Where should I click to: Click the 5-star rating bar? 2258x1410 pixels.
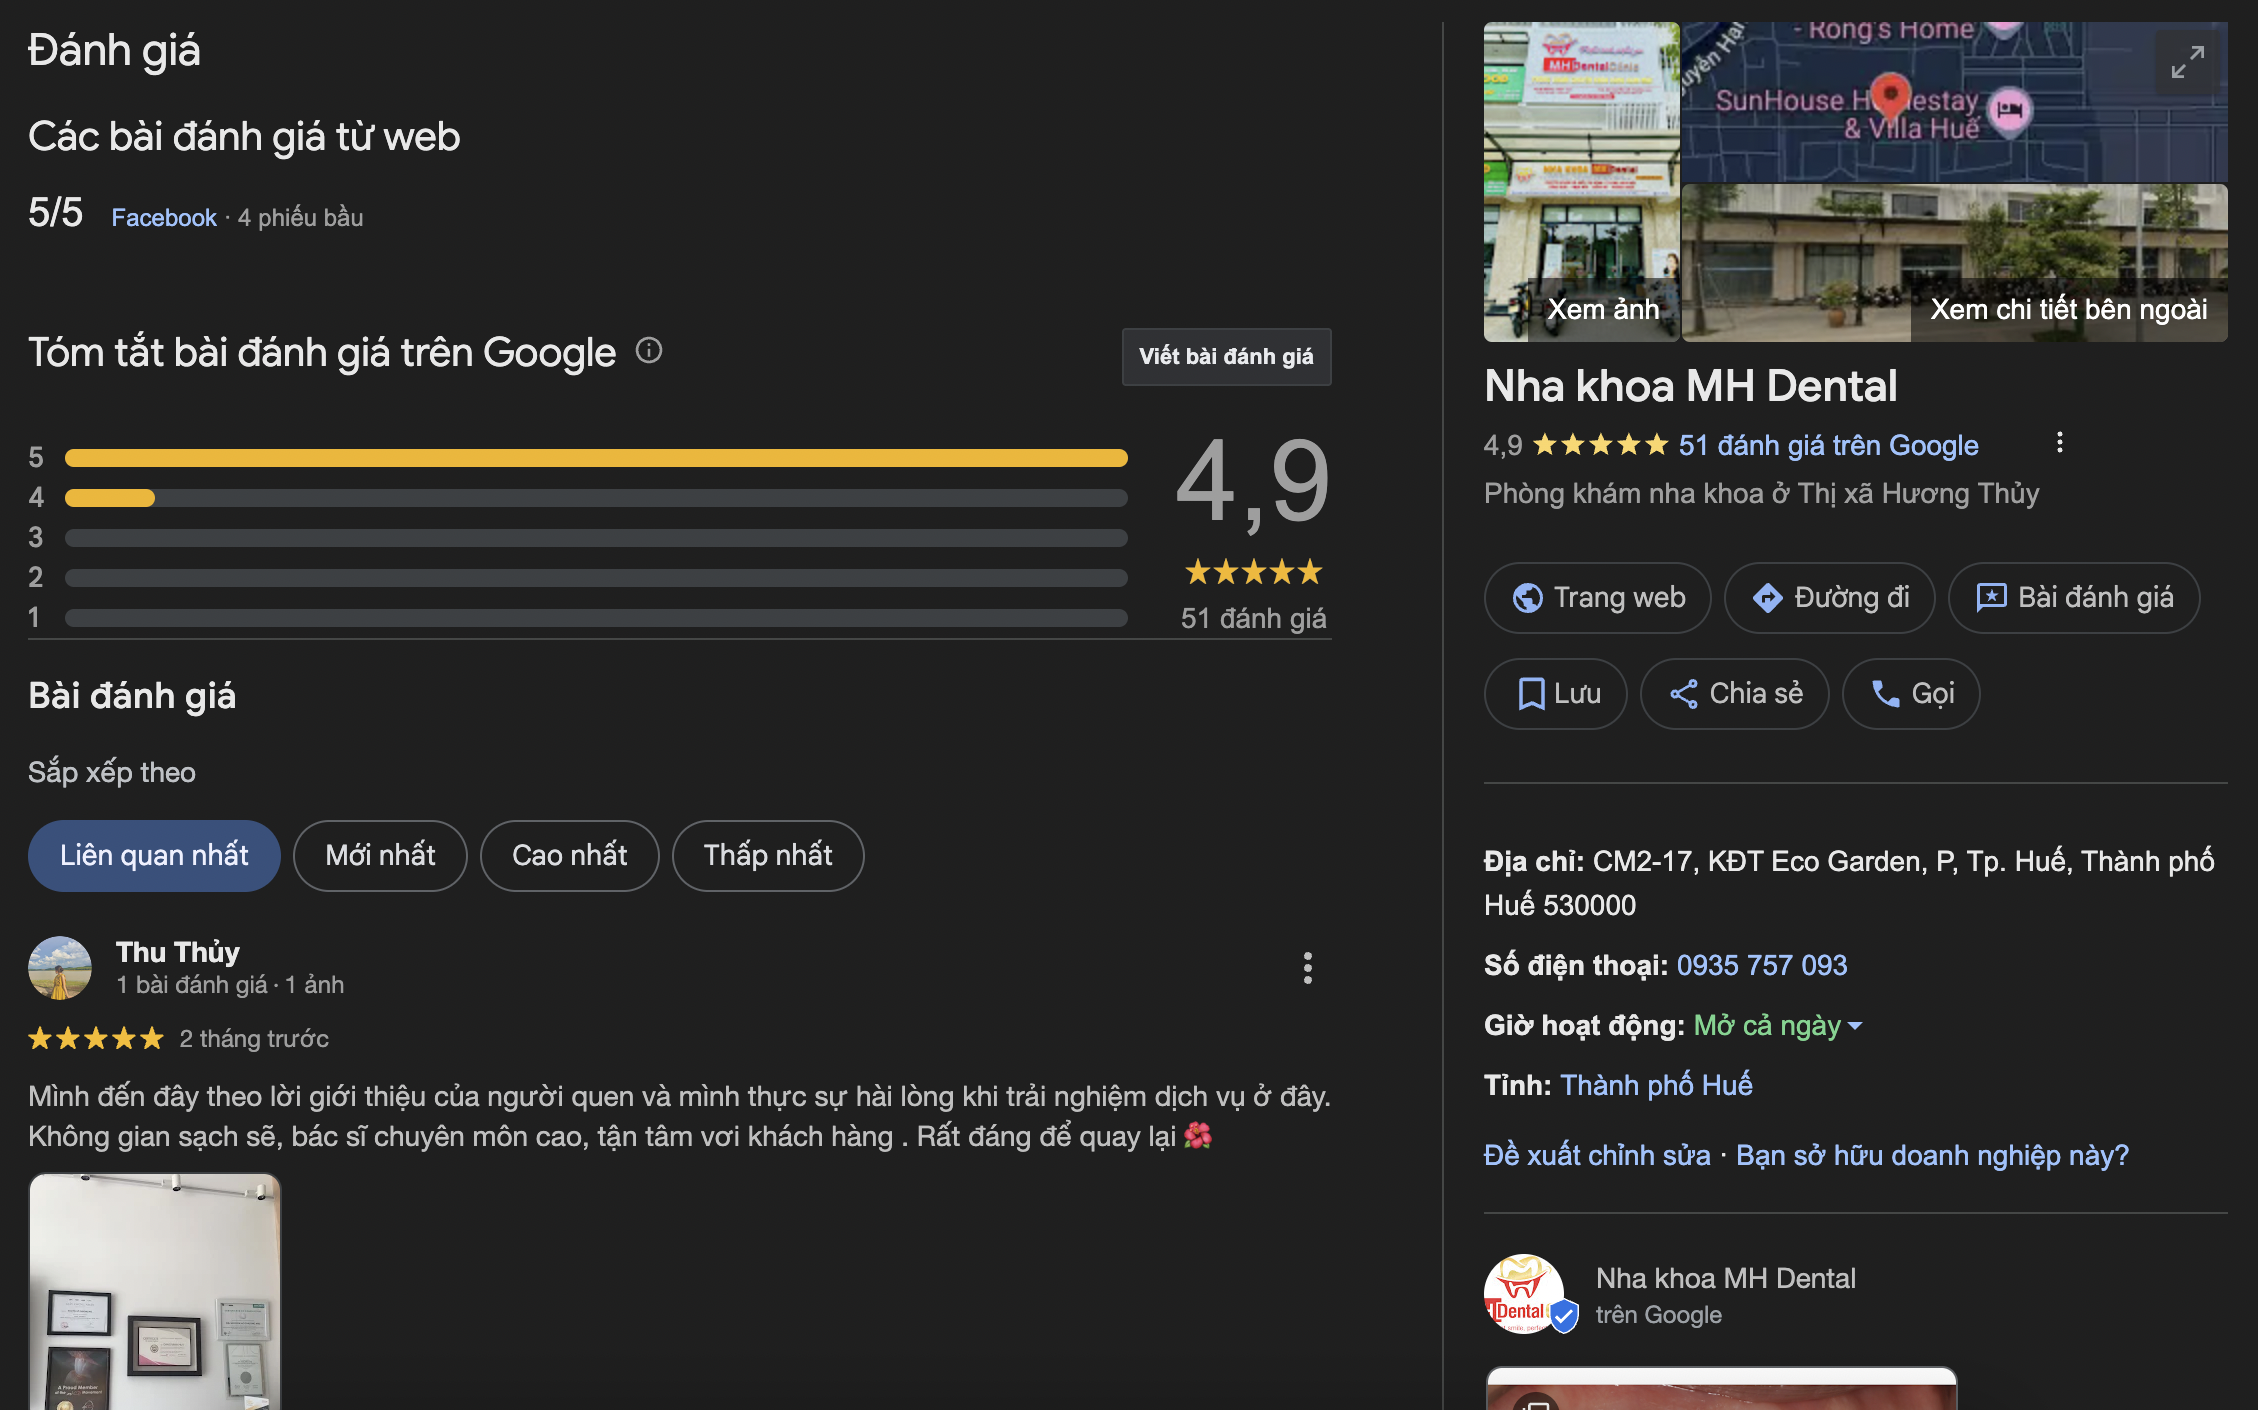[596, 458]
